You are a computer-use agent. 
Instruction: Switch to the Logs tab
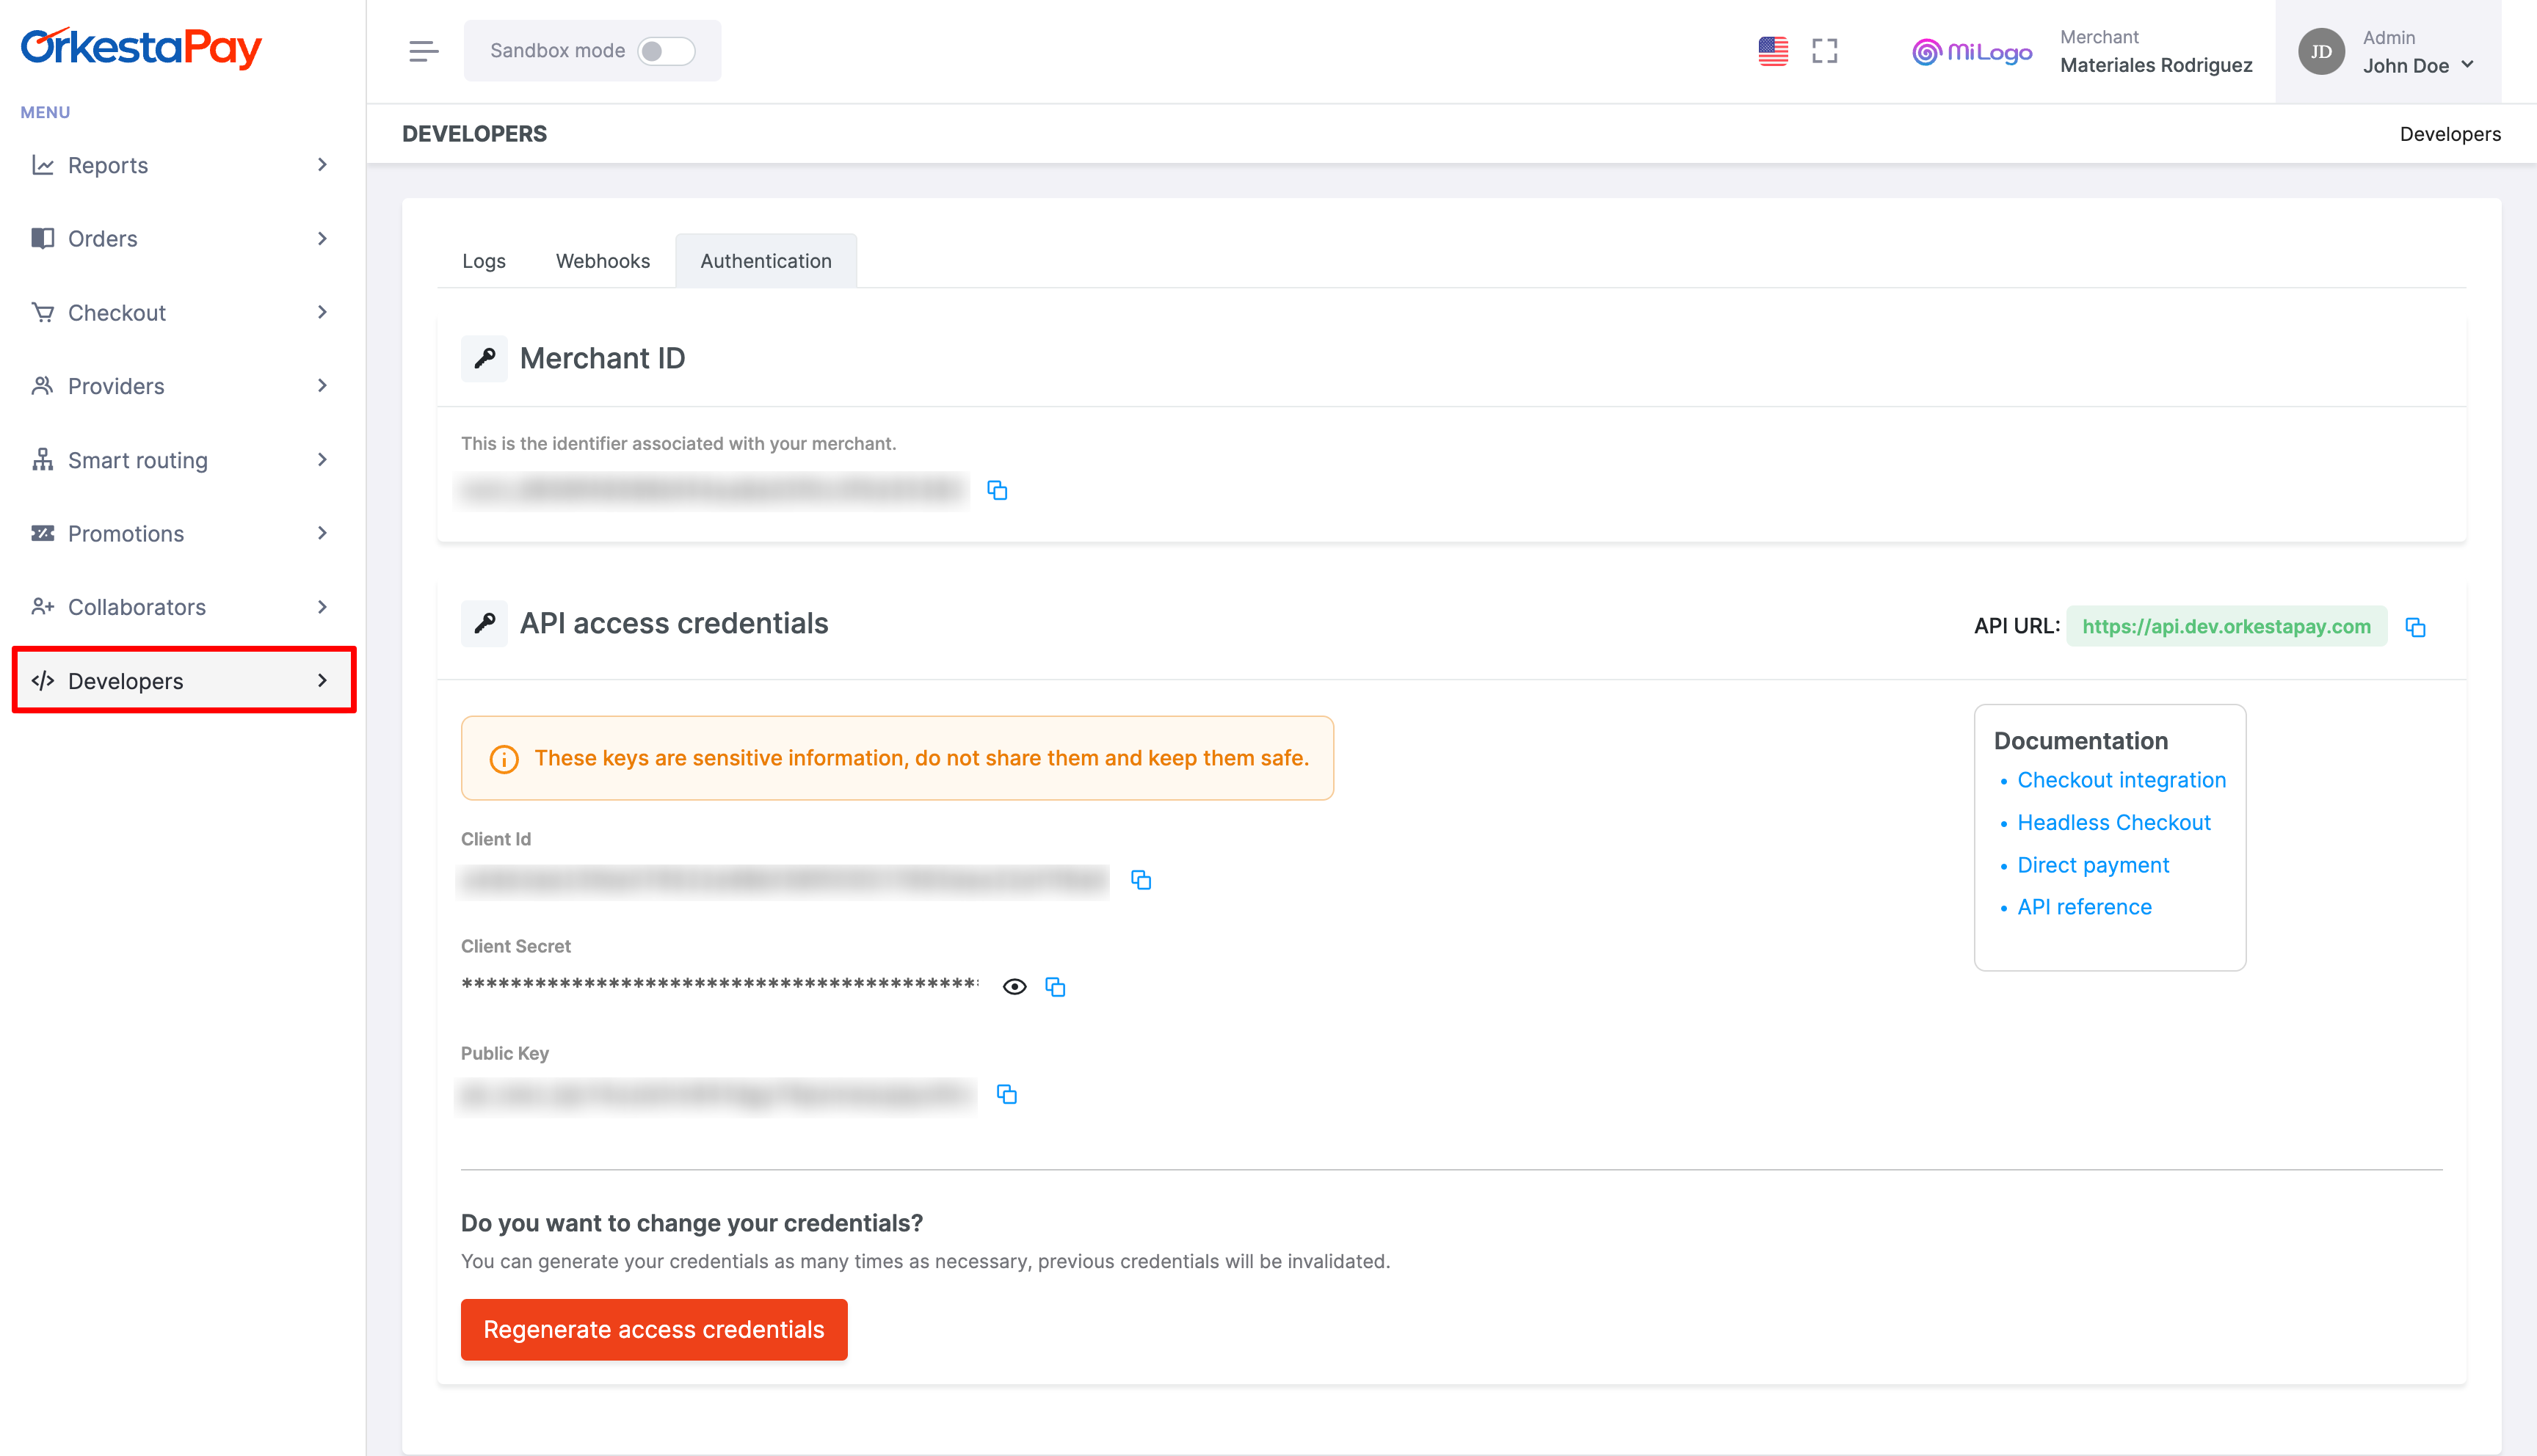click(484, 261)
